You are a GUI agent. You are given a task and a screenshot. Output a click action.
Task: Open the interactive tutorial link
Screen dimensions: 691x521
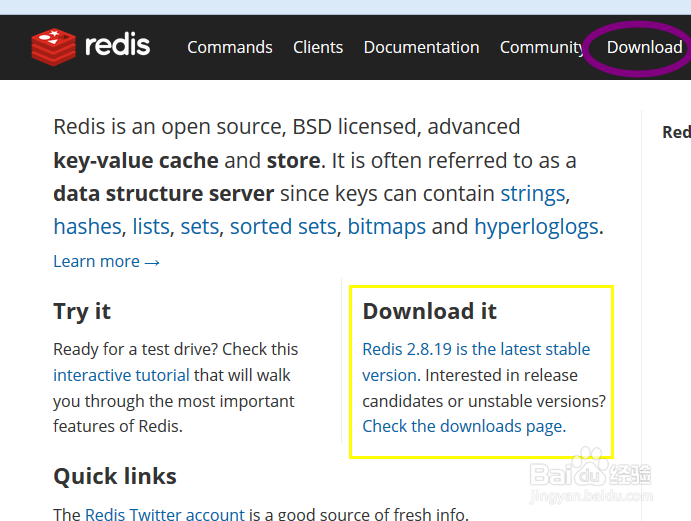click(x=121, y=375)
